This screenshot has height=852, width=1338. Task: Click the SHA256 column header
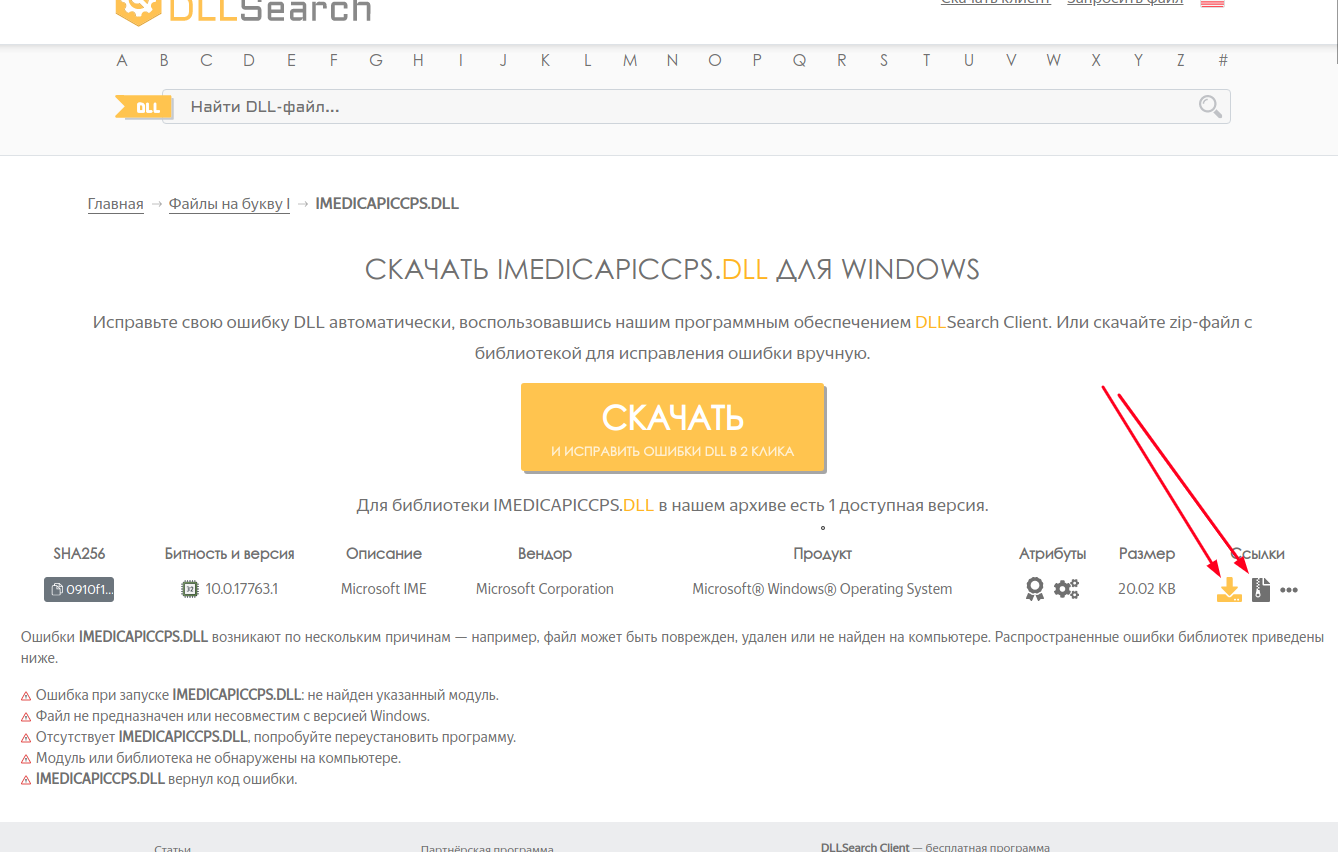[79, 553]
